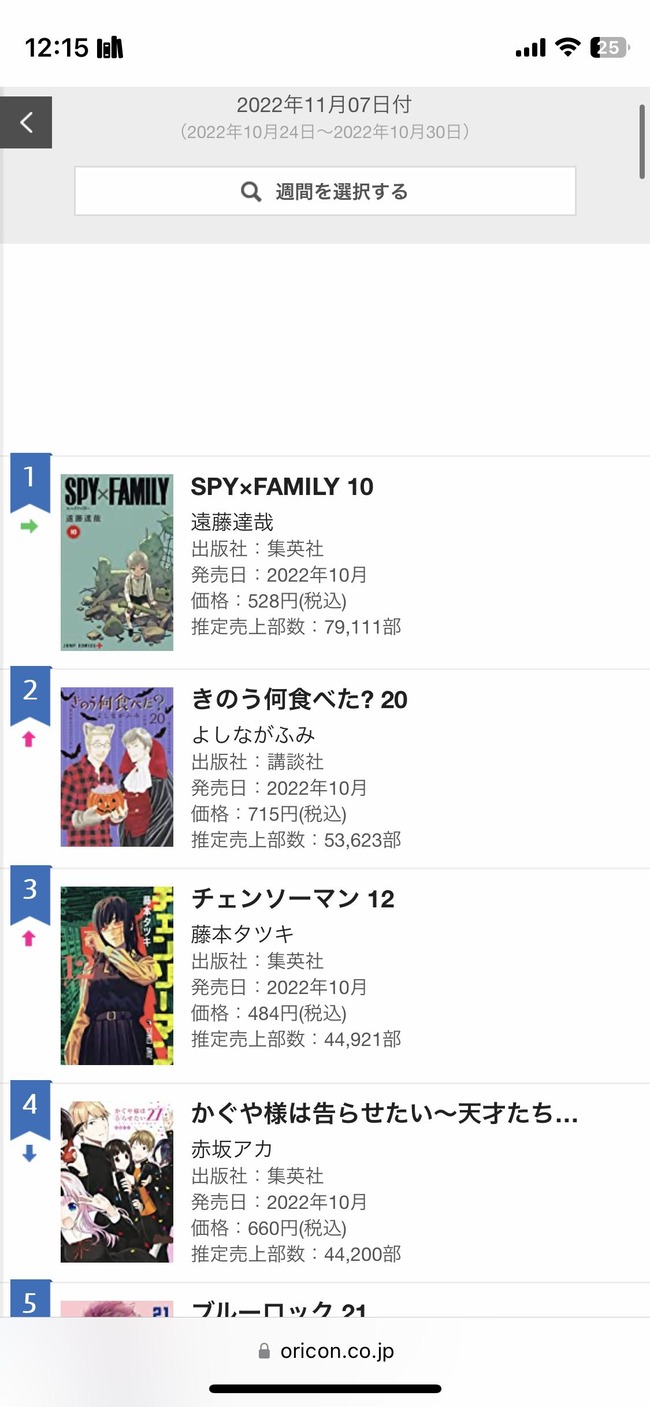Open the かぐや様は告らせたい title link
Image resolution: width=650 pixels, height=1407 pixels.
385,1114
